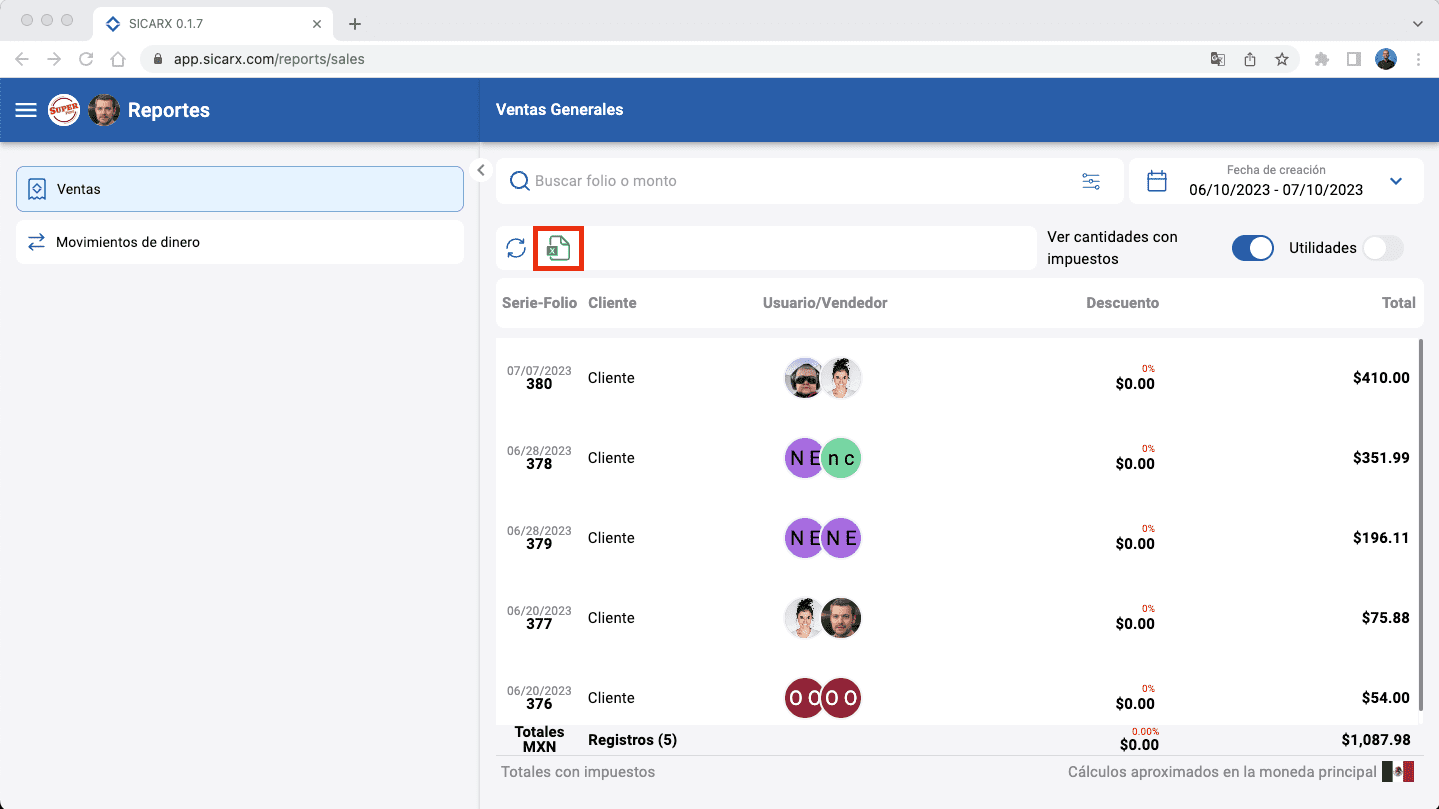Open a new browser tab

pos(355,24)
